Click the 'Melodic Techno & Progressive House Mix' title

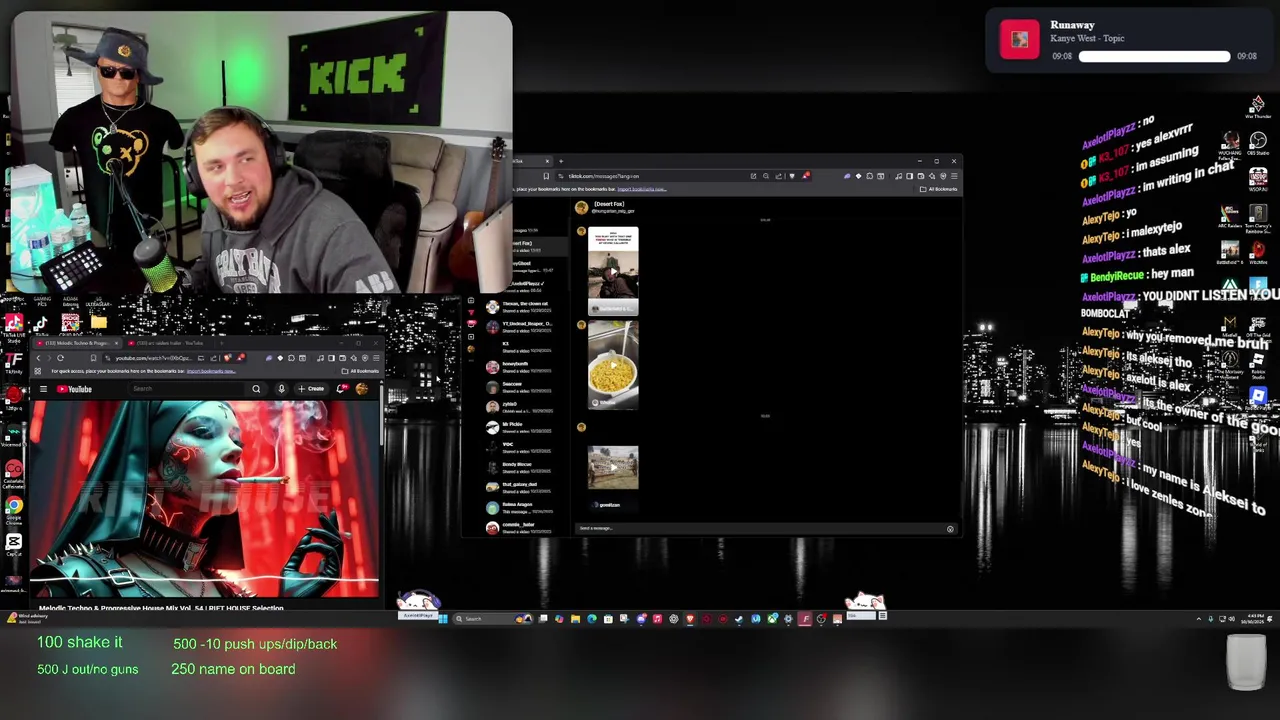[161, 608]
